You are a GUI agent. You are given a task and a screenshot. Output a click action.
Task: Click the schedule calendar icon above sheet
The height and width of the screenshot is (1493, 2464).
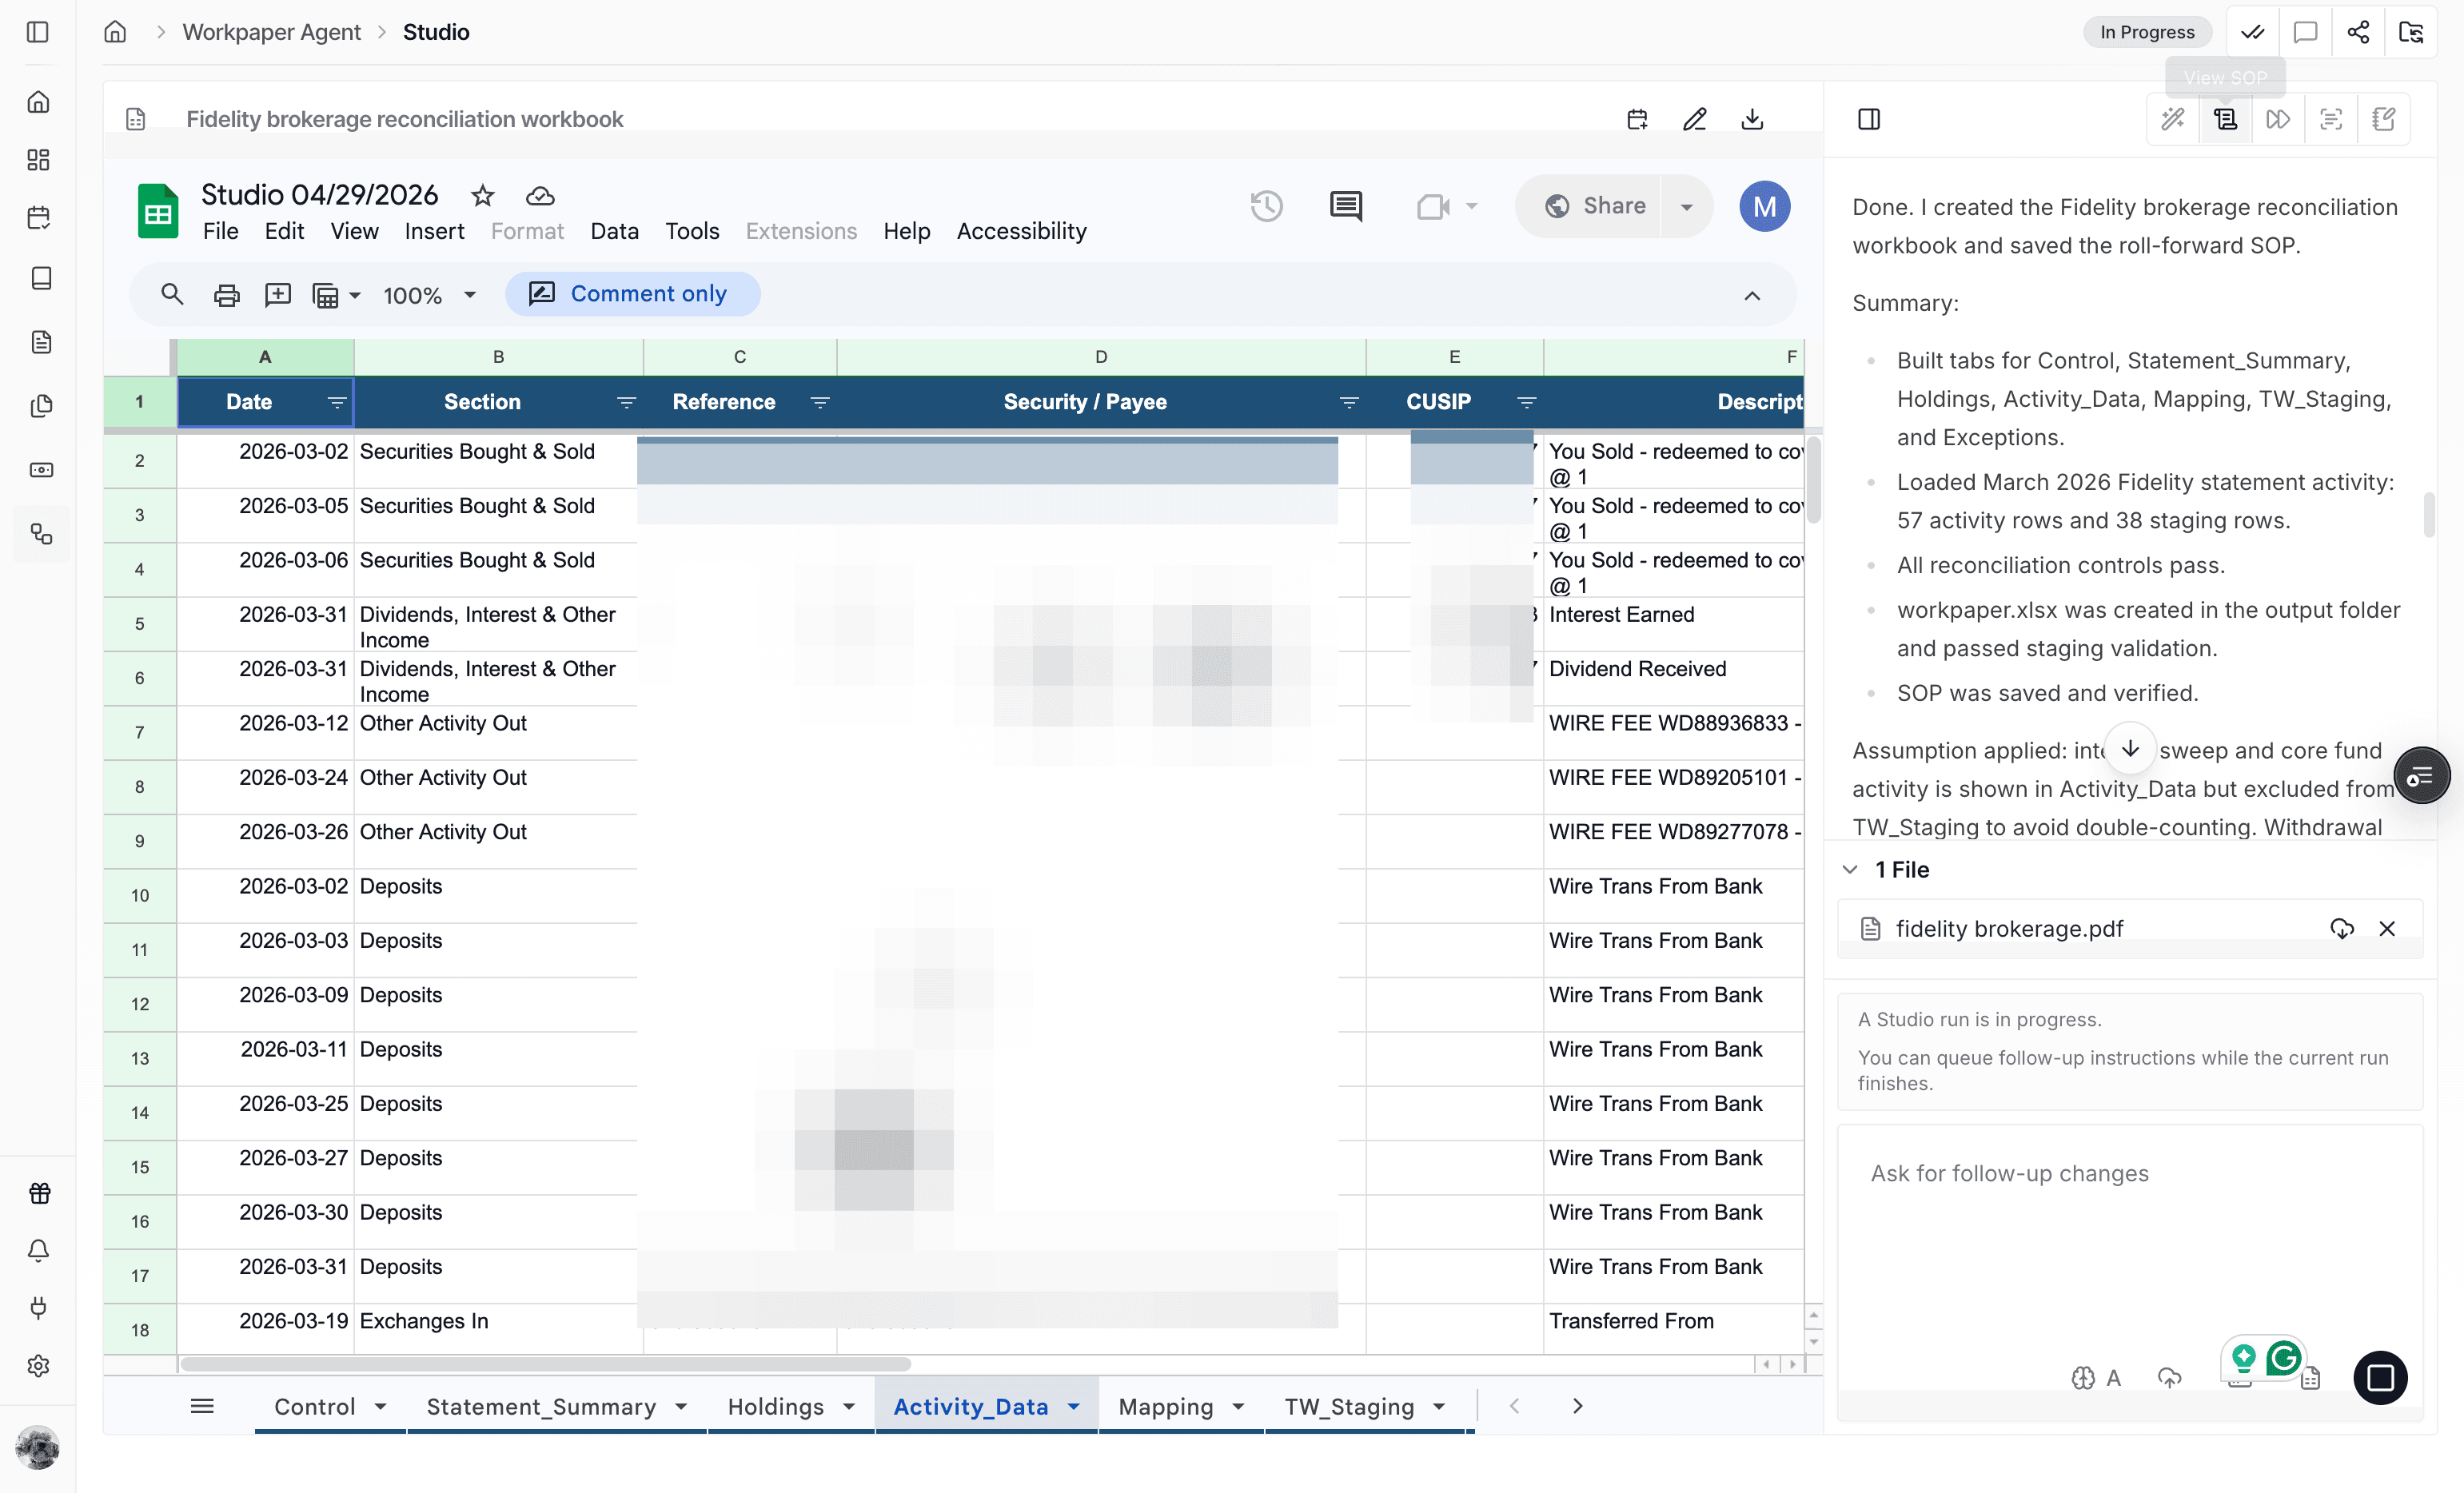1637,119
